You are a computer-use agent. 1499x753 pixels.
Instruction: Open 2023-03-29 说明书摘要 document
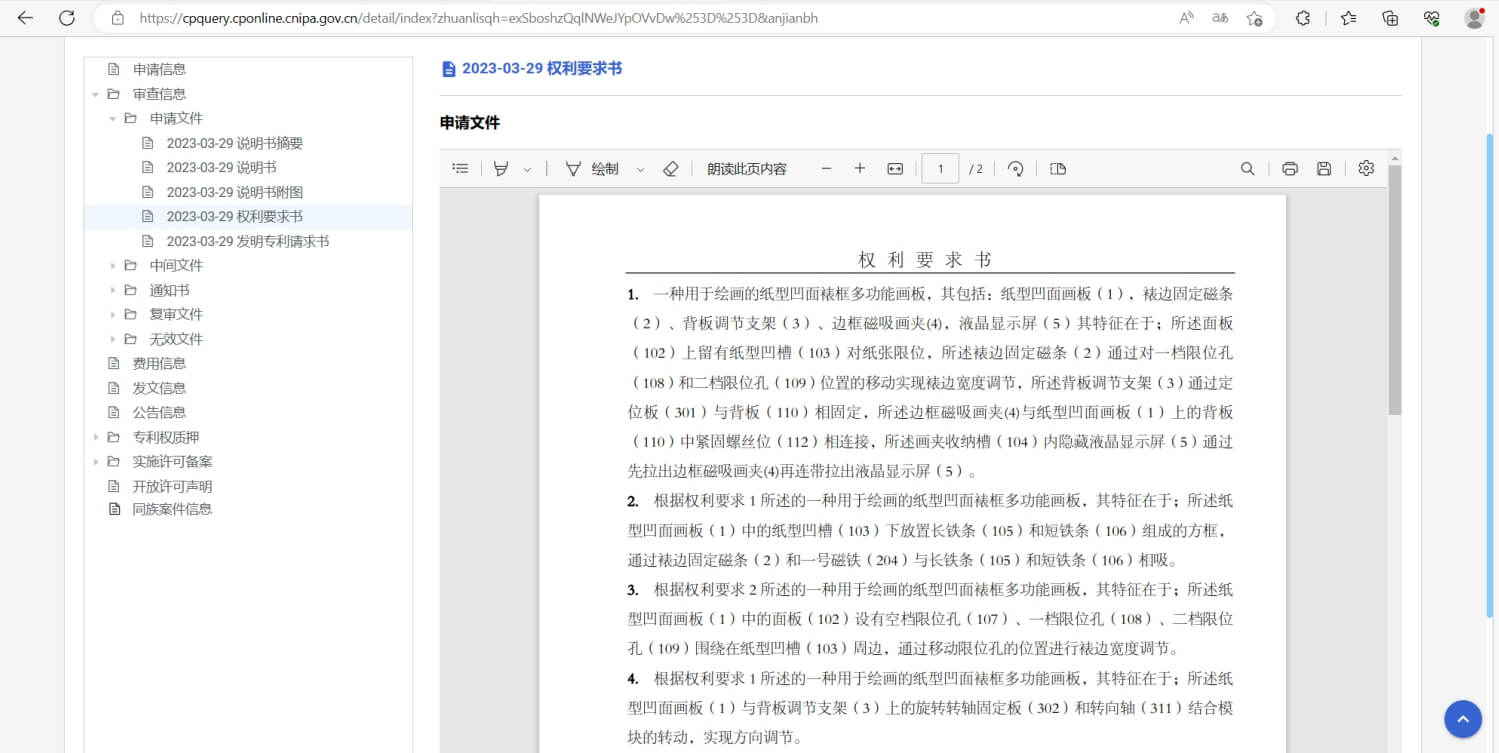click(234, 143)
